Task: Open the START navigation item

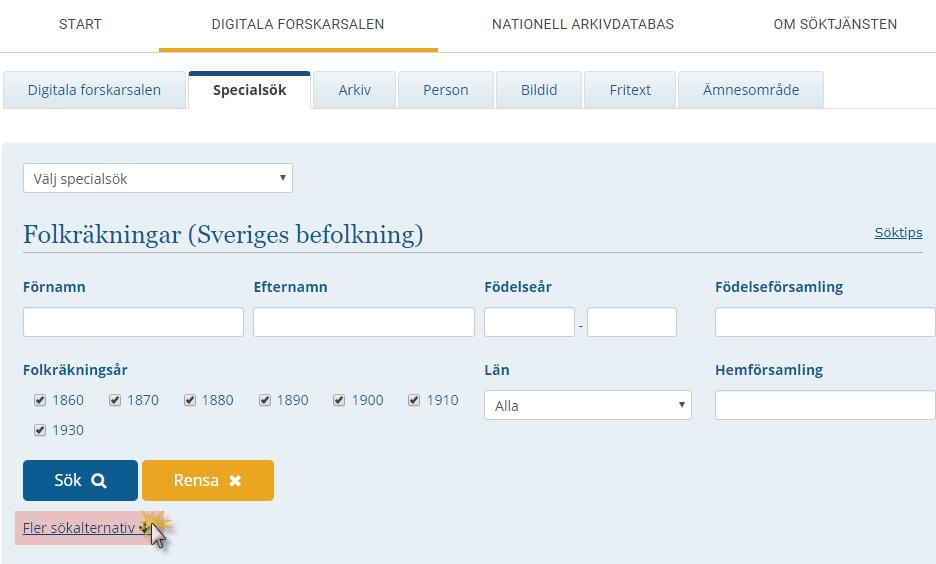Action: point(80,24)
